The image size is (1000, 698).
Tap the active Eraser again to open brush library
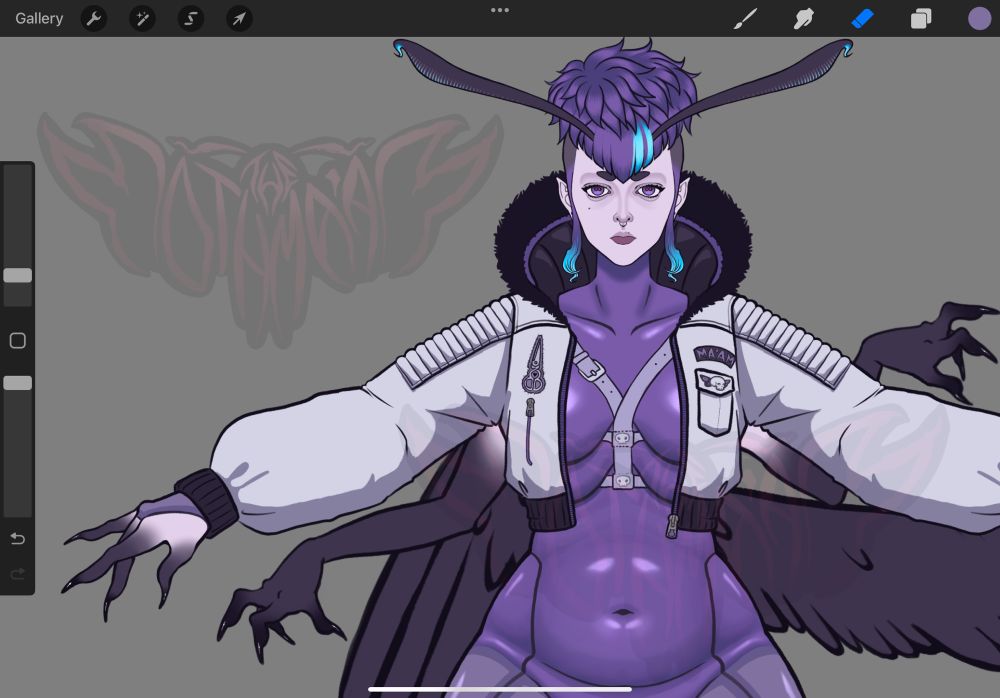tap(862, 18)
